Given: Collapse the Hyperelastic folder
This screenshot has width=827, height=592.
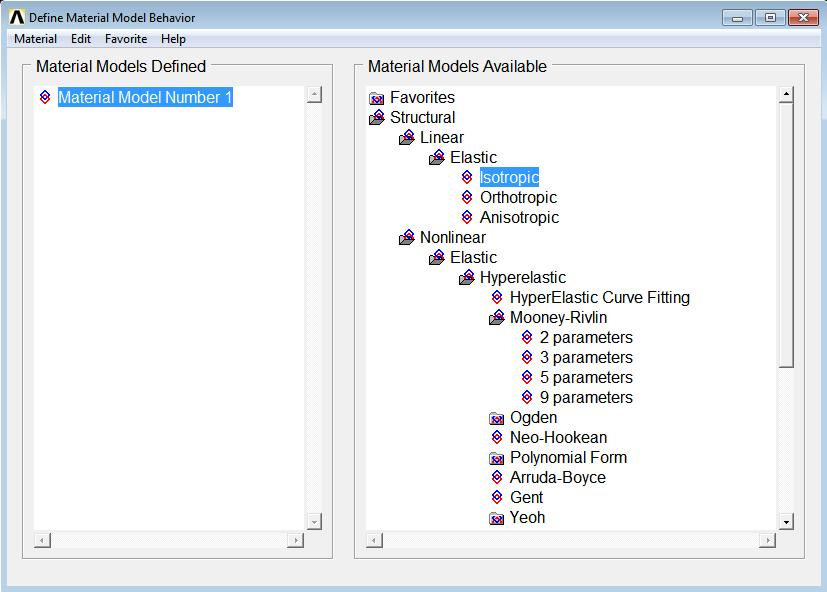Looking at the screenshot, I should click(467, 278).
